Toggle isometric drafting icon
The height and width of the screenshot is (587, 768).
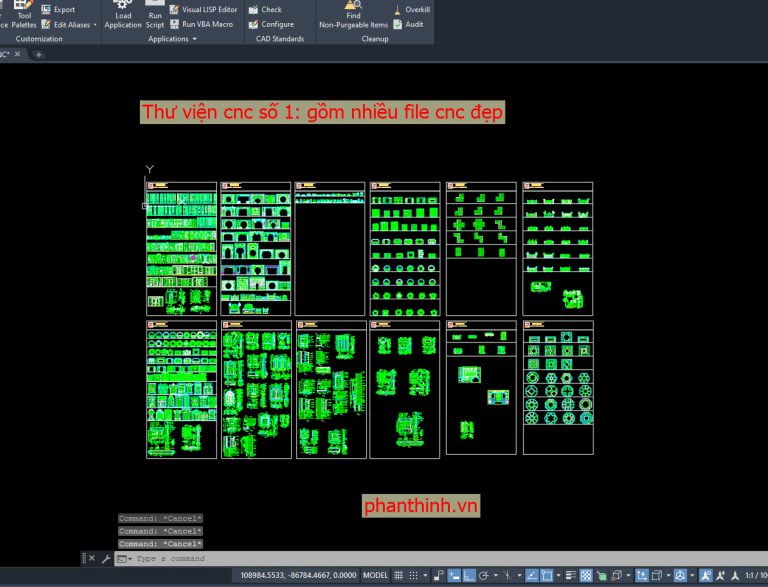coord(507,575)
